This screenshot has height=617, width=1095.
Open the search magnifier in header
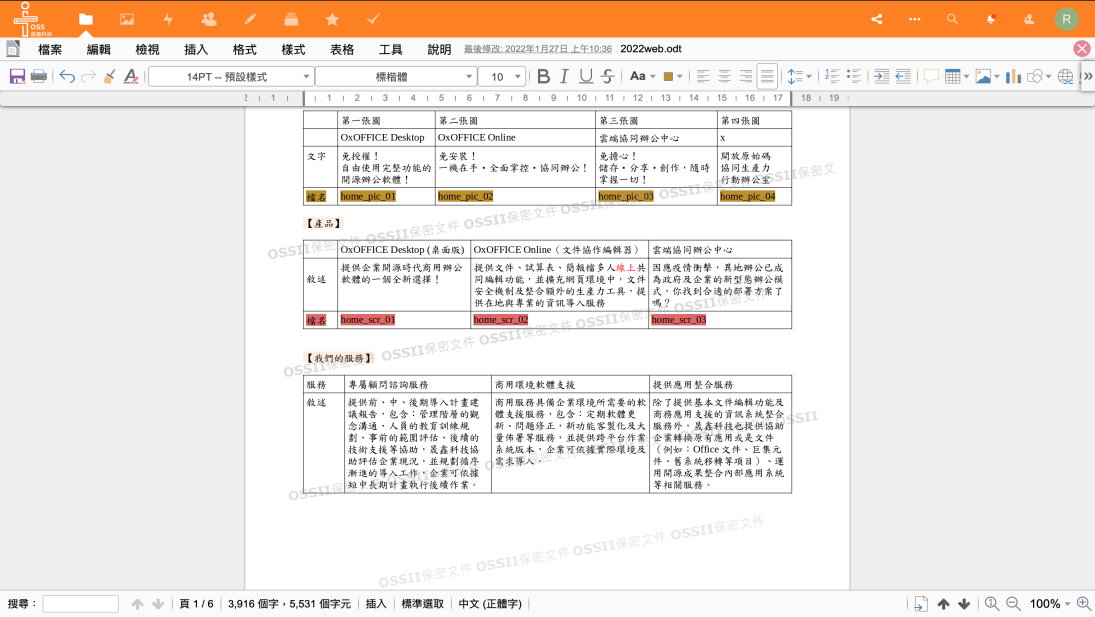pos(953,19)
